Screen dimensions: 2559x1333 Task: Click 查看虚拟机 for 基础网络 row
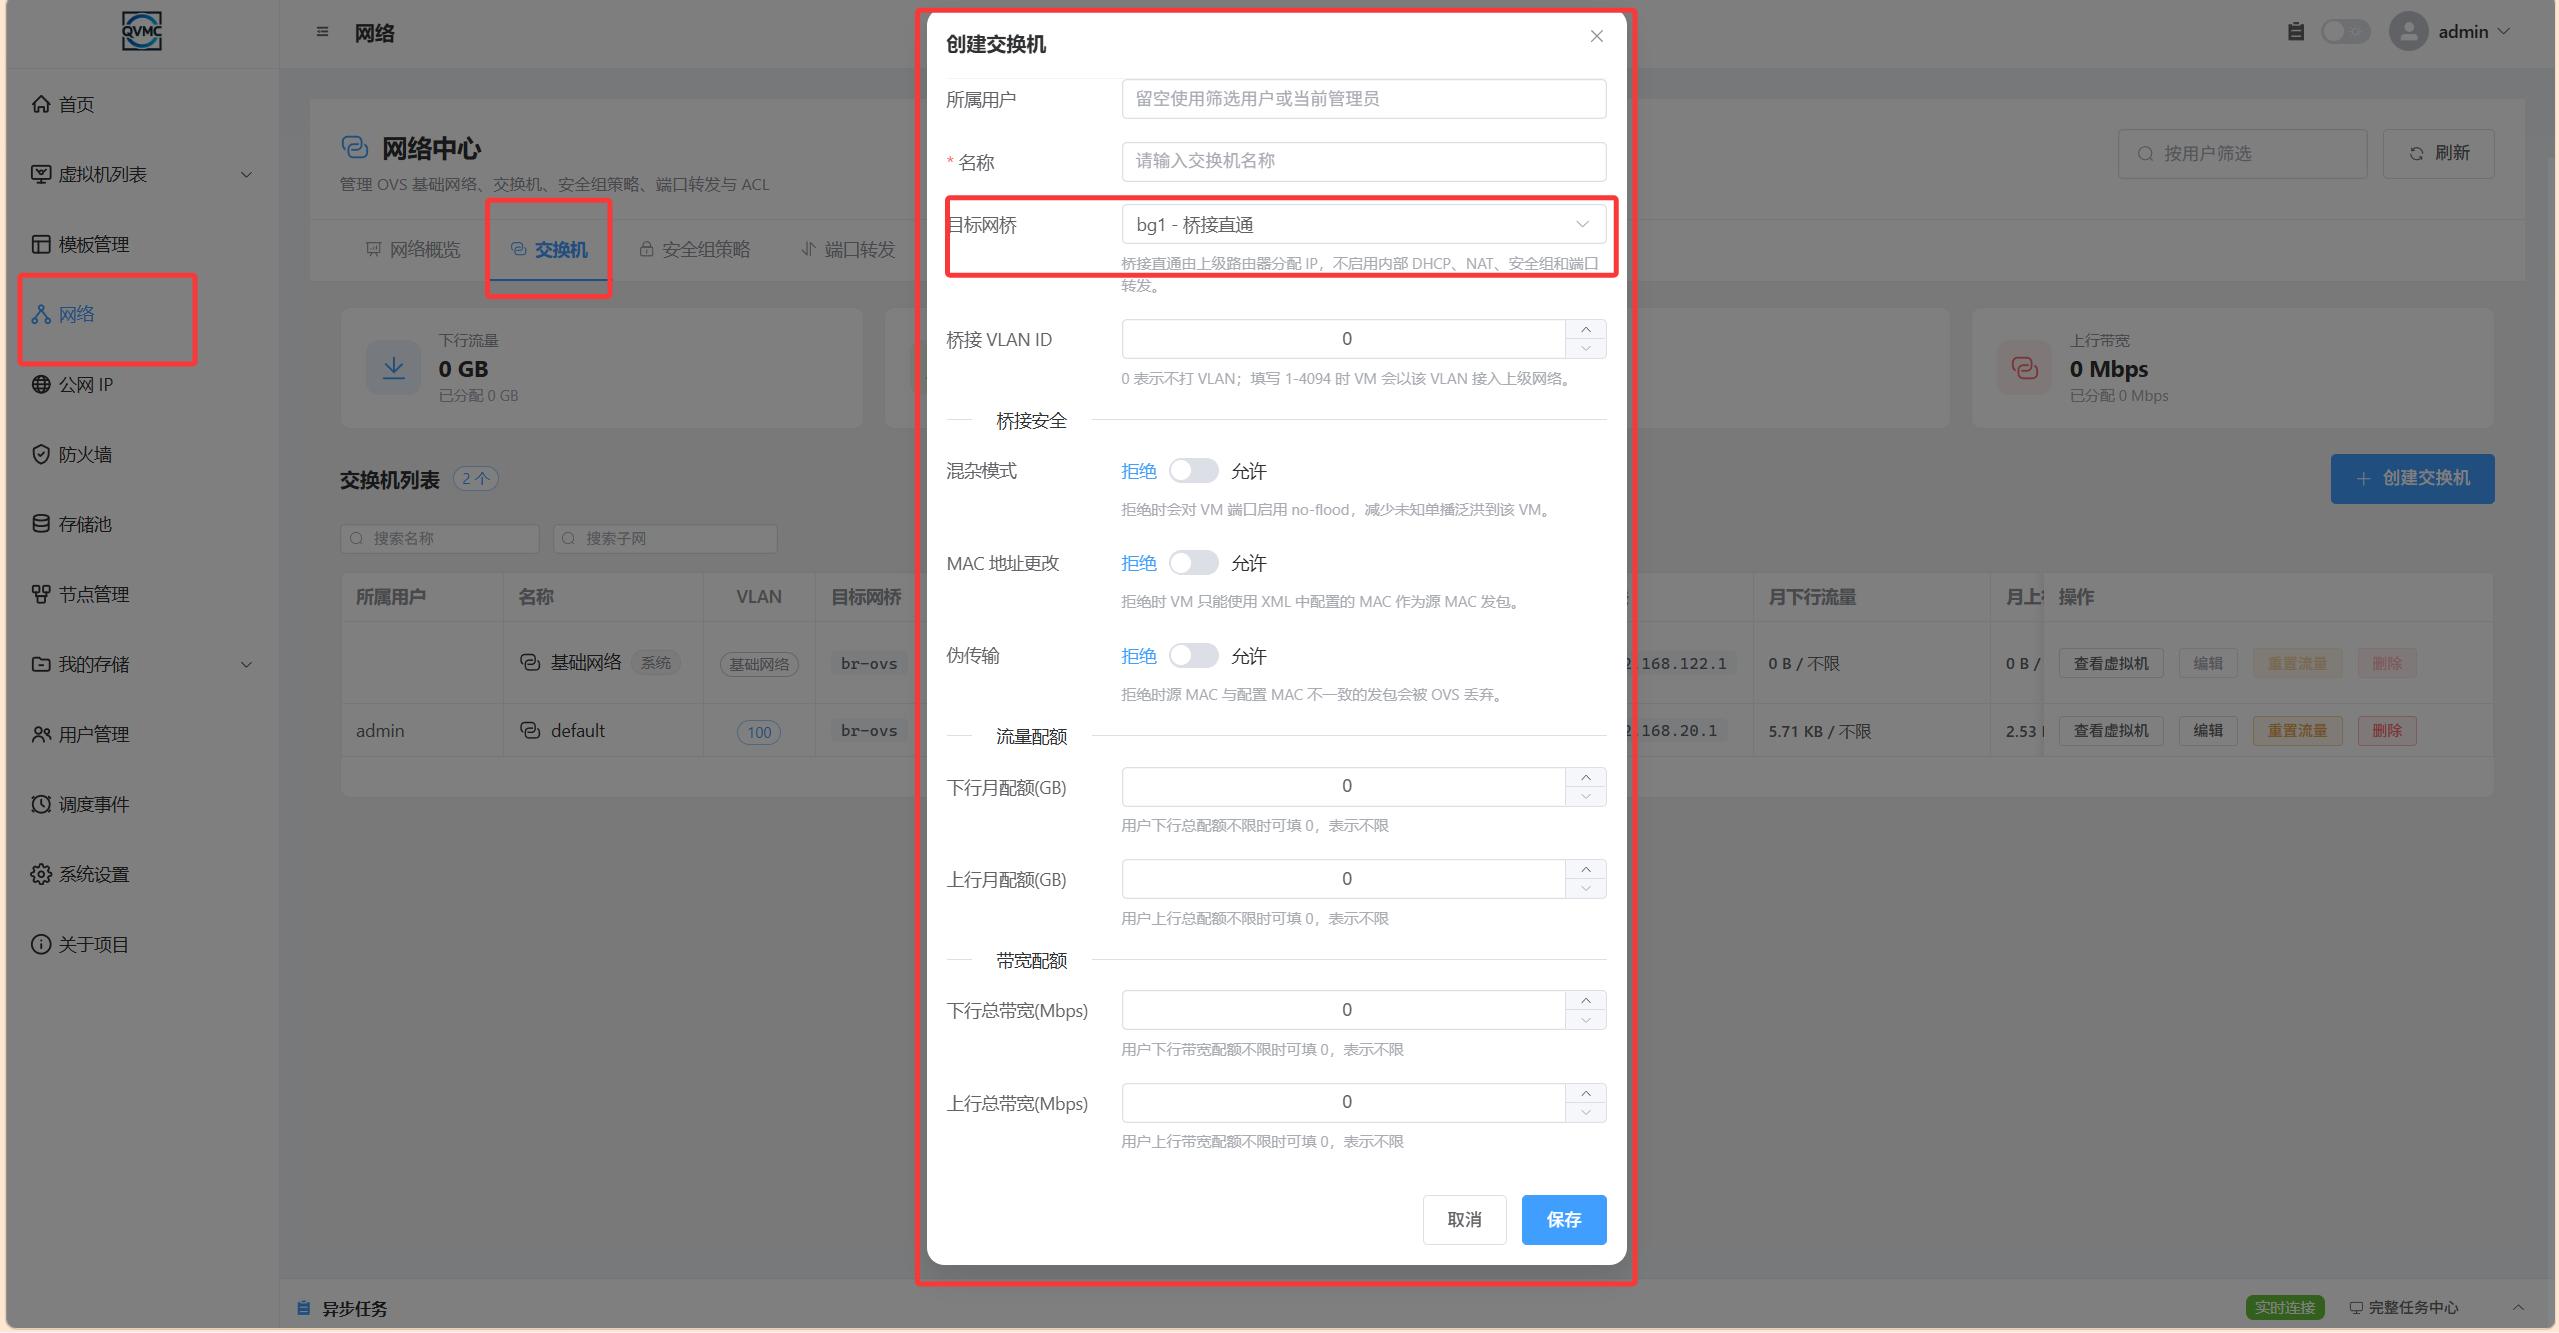click(x=2111, y=662)
